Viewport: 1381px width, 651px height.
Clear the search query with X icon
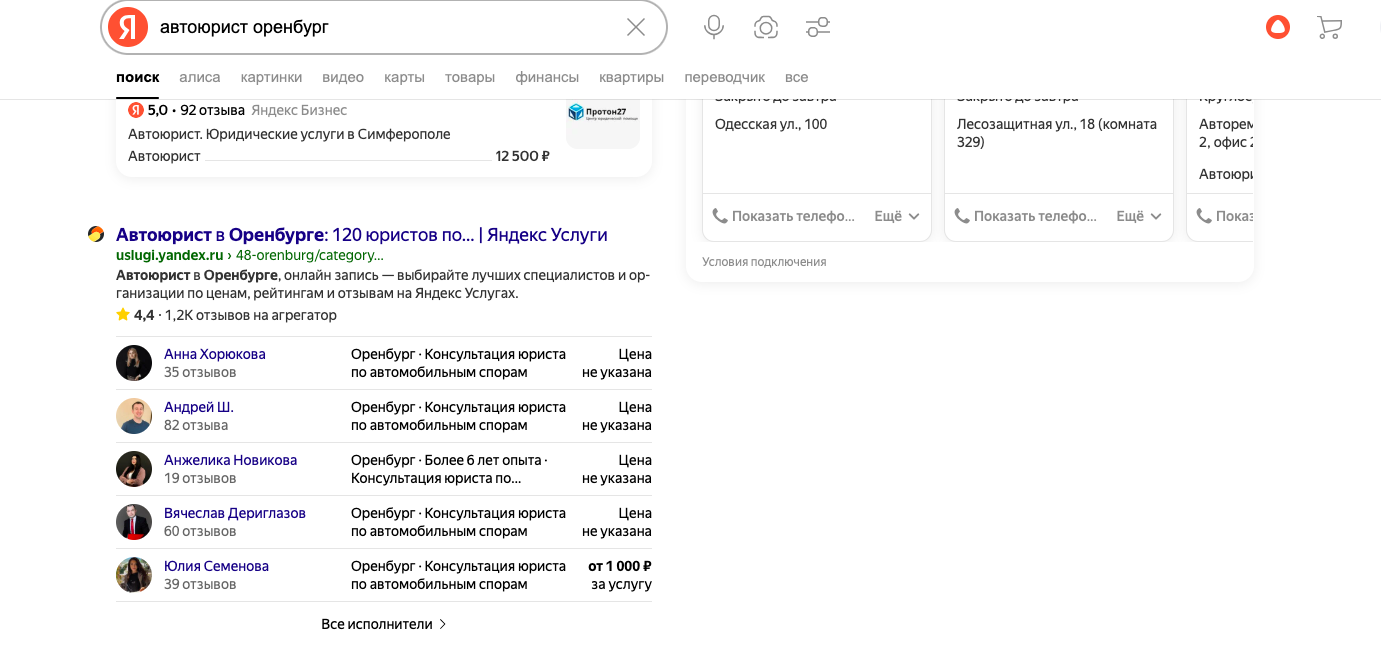coord(636,27)
